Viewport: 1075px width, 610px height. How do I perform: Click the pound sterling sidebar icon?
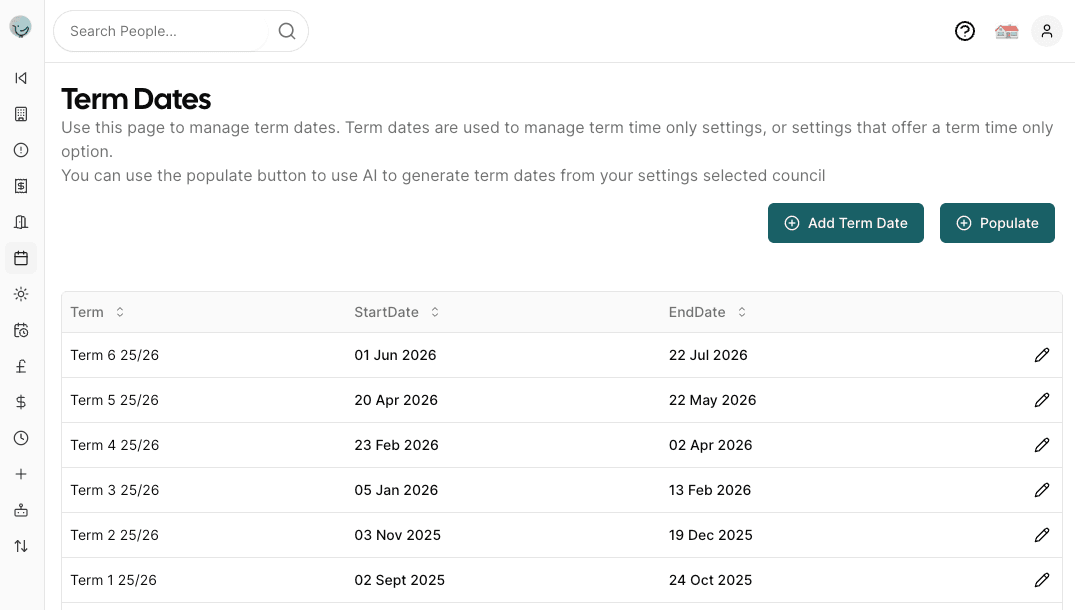tap(21, 365)
